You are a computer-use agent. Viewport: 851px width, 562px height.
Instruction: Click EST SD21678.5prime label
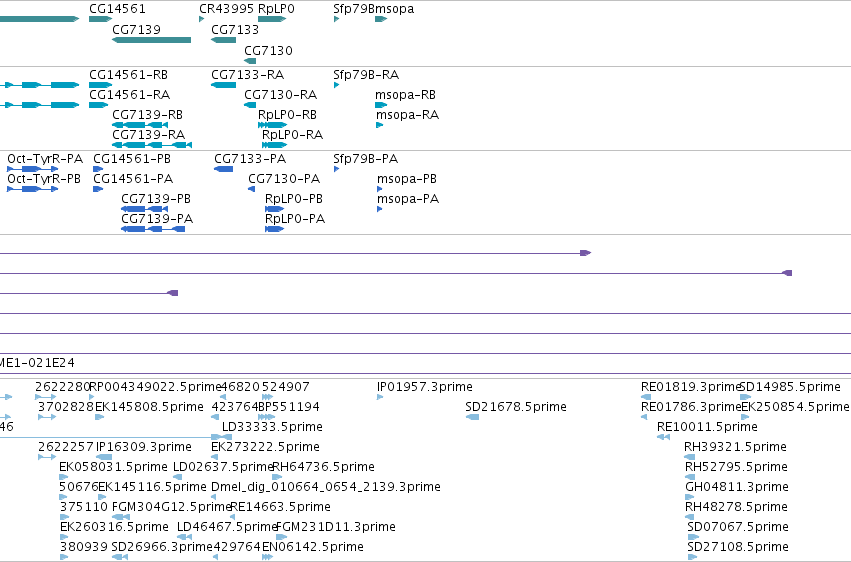516,406
